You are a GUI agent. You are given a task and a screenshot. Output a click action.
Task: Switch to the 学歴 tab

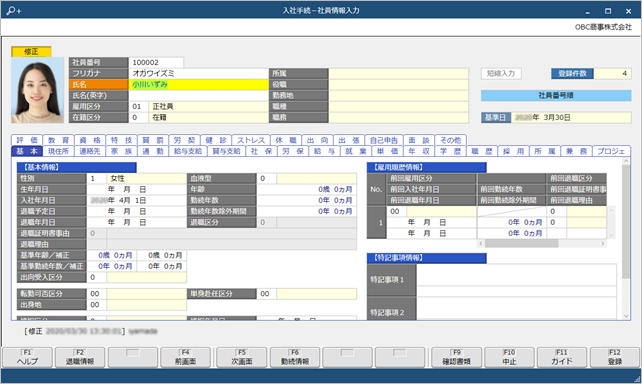coord(449,151)
